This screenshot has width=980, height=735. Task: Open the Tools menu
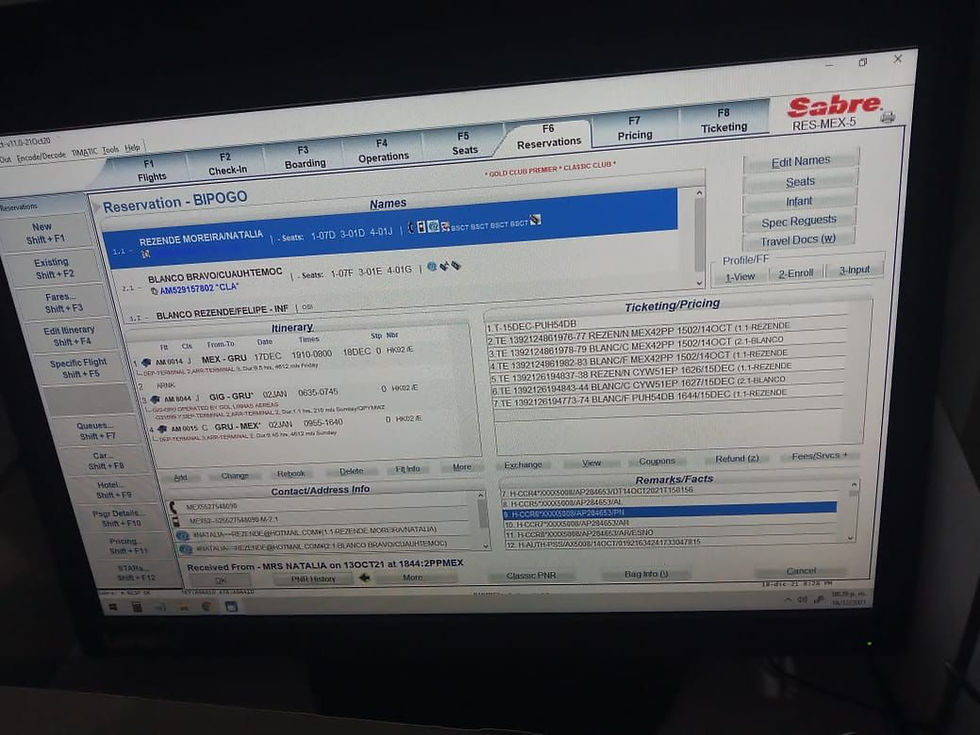(x=111, y=150)
